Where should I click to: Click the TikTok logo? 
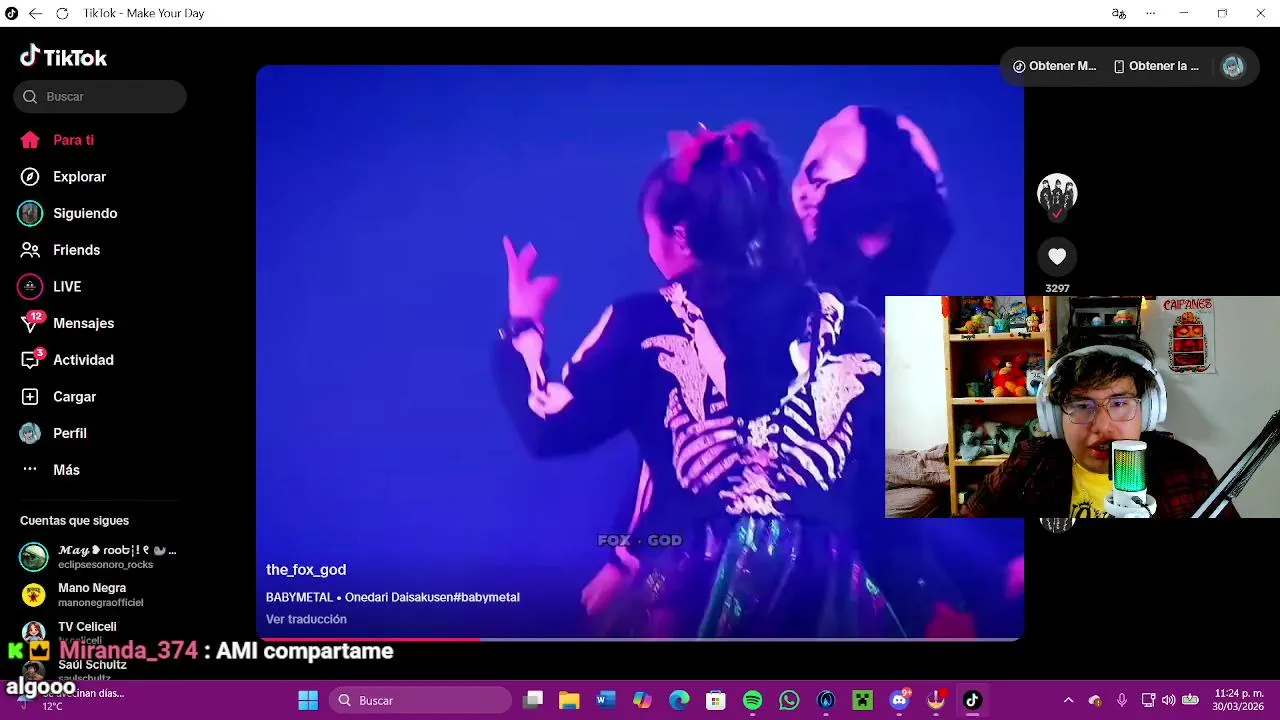[x=63, y=57]
